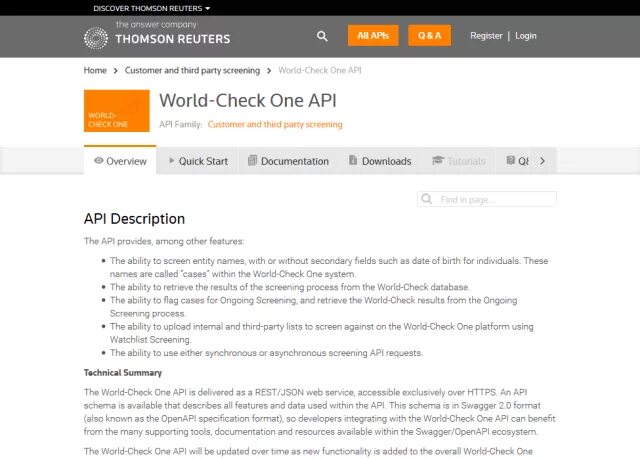The height and width of the screenshot is (459, 640).
Task: Click the World-Check One API page title
Action: (x=248, y=100)
